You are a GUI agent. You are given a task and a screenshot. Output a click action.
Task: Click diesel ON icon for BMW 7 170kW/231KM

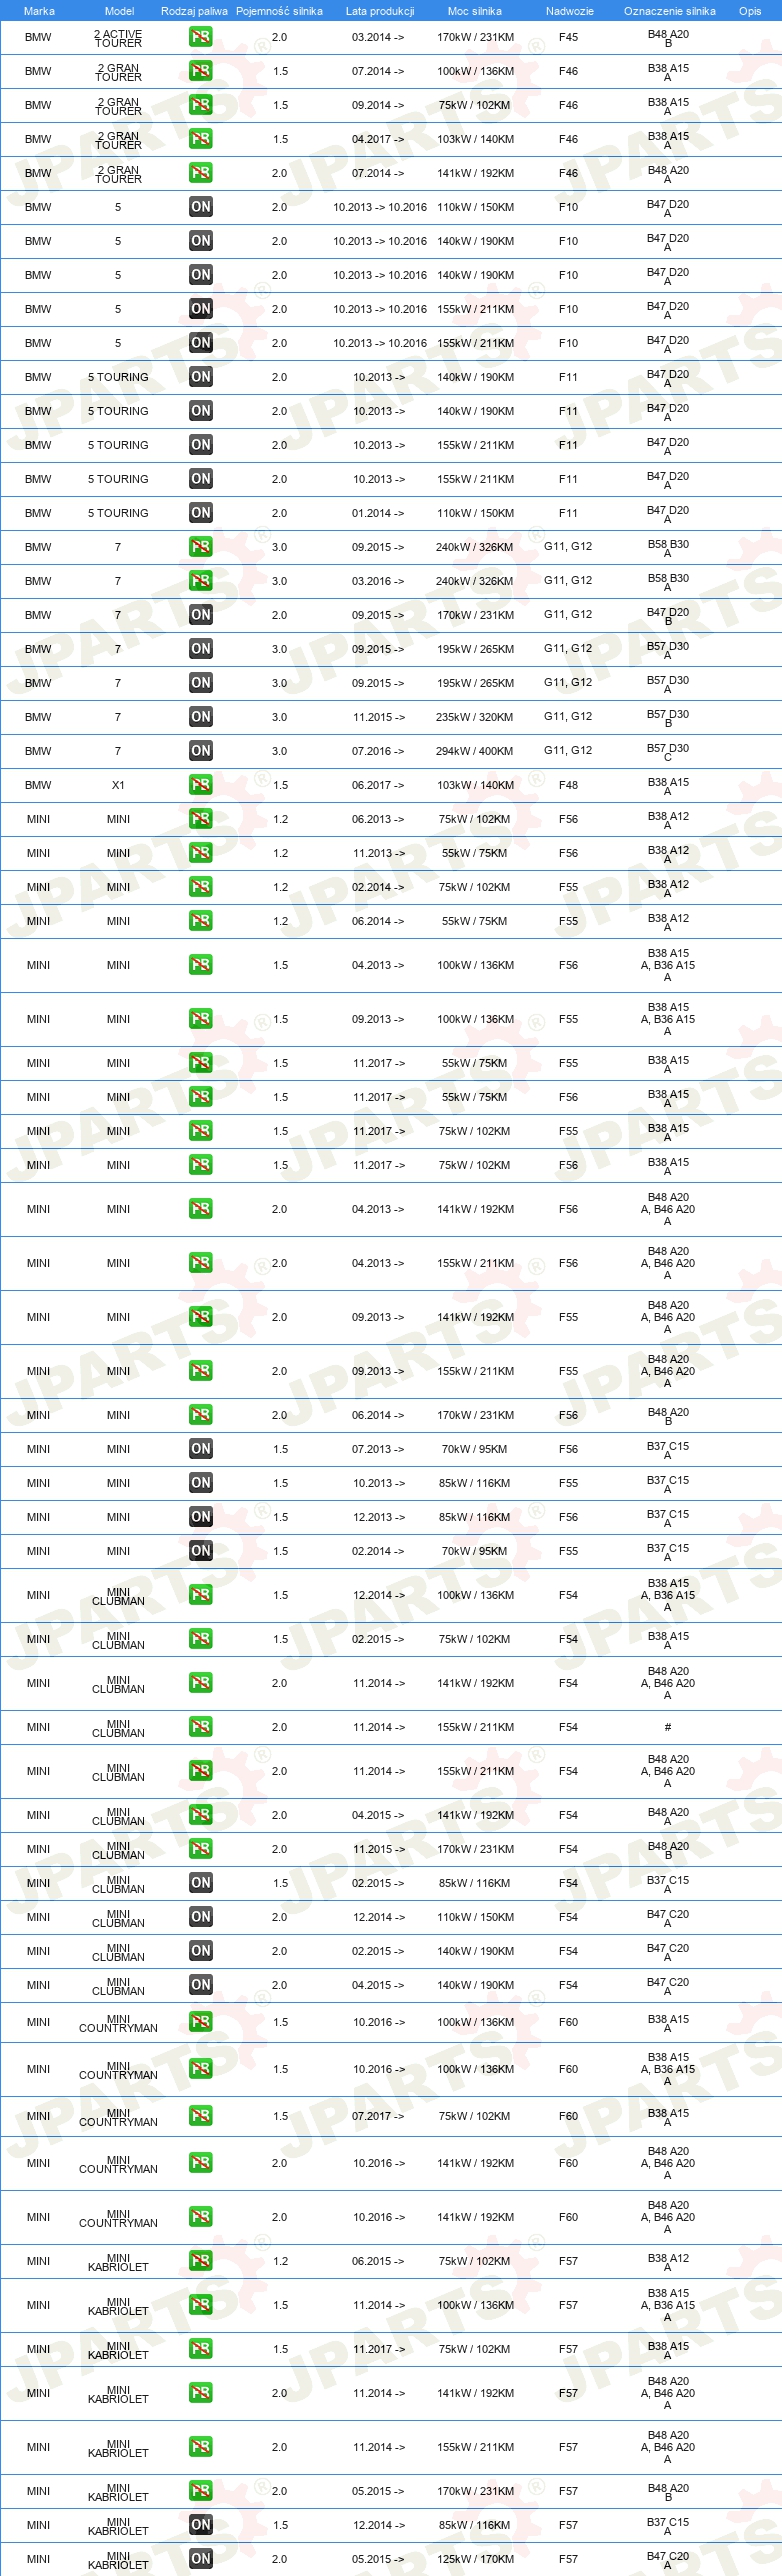pyautogui.click(x=201, y=615)
